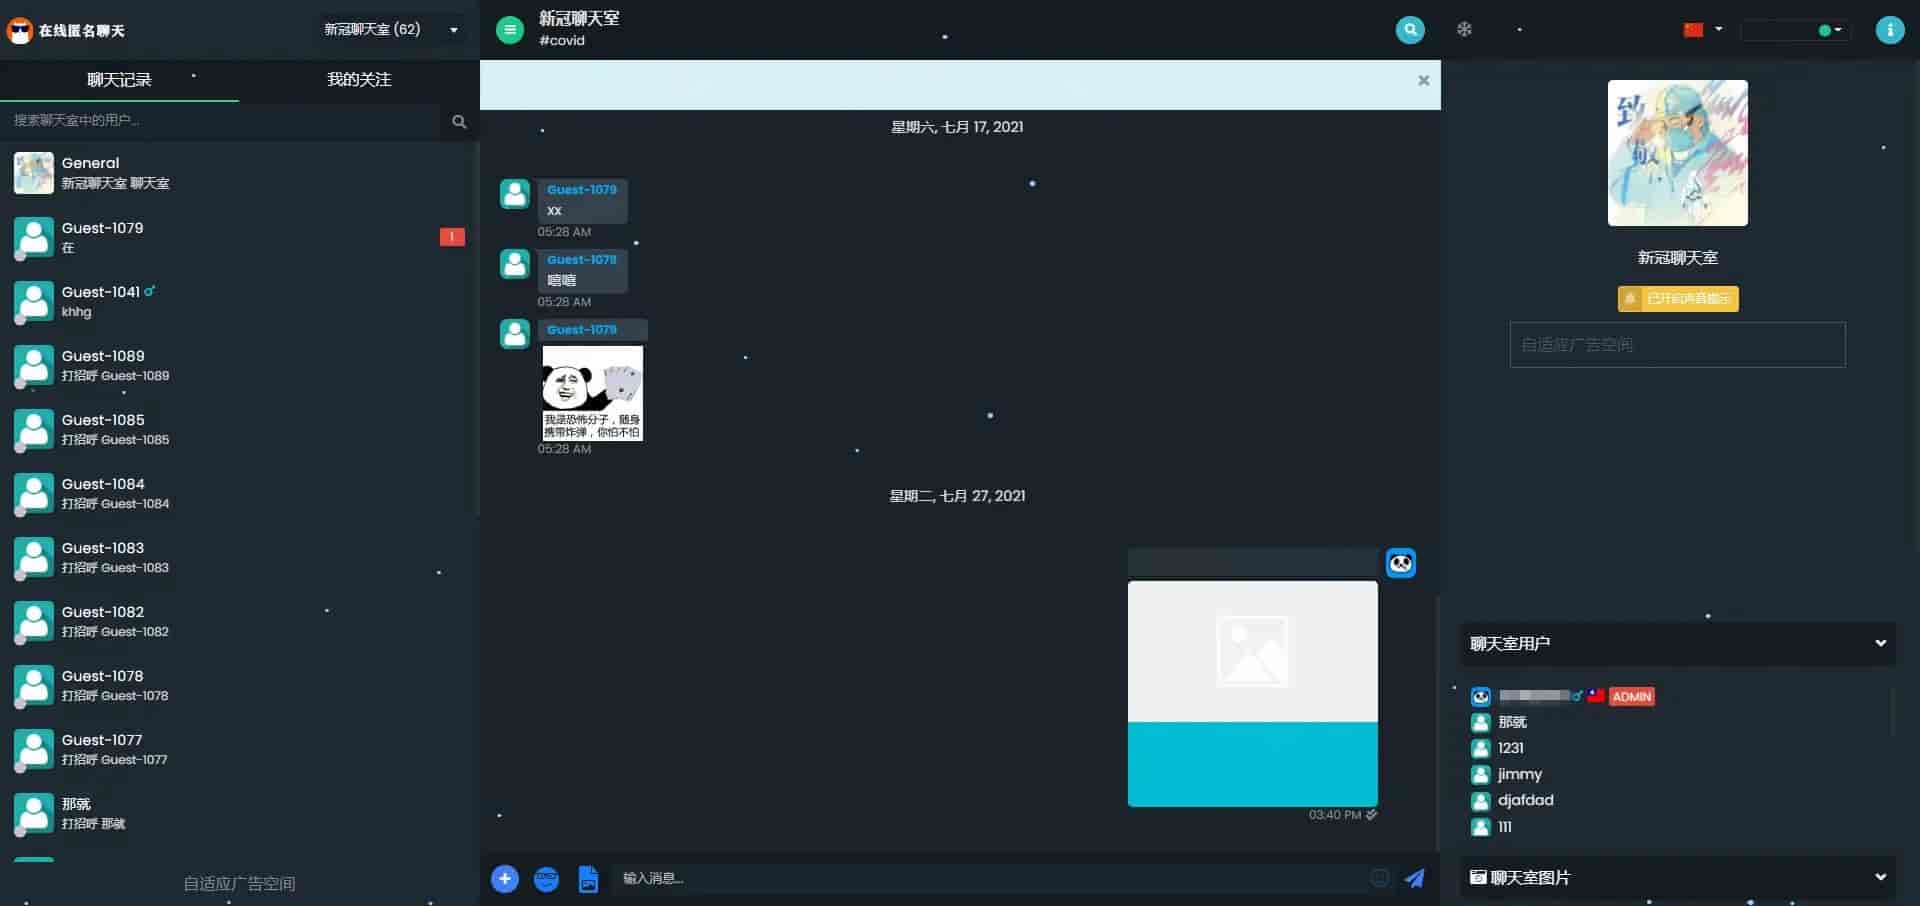The width and height of the screenshot is (1920, 906).
Task: Click the 在线匿名聊天 site logo
Action: coord(66,30)
